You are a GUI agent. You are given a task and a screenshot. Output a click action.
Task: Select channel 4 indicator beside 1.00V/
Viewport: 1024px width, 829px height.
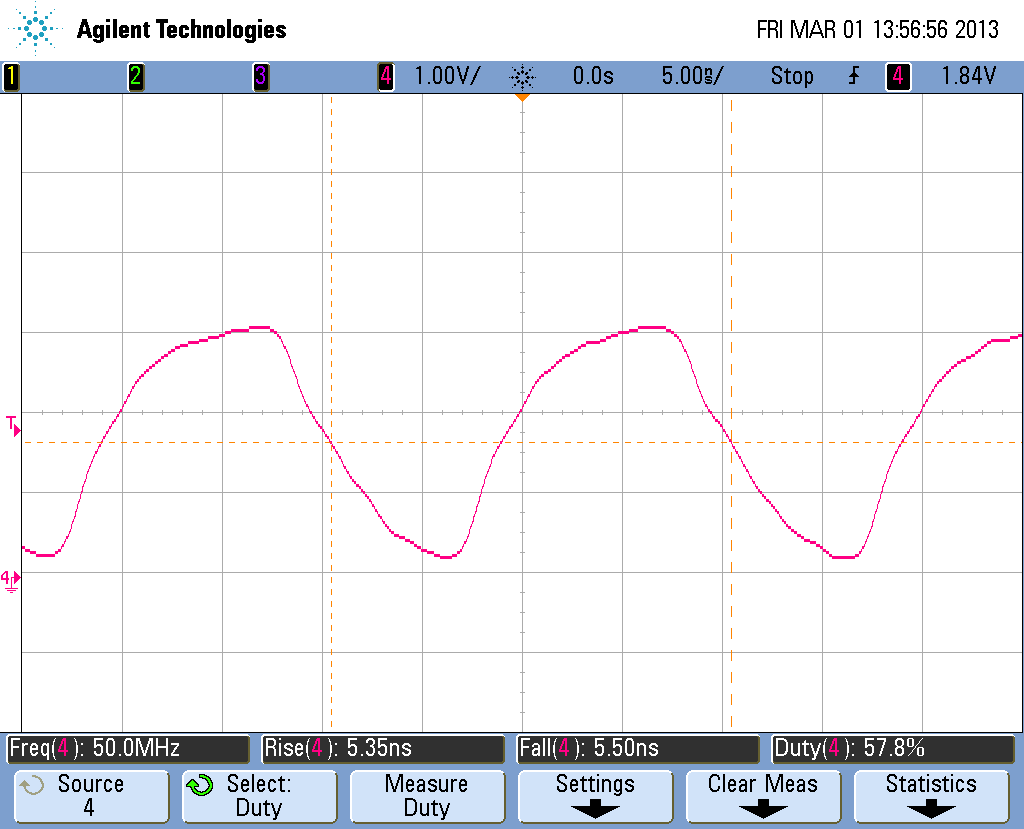386,76
